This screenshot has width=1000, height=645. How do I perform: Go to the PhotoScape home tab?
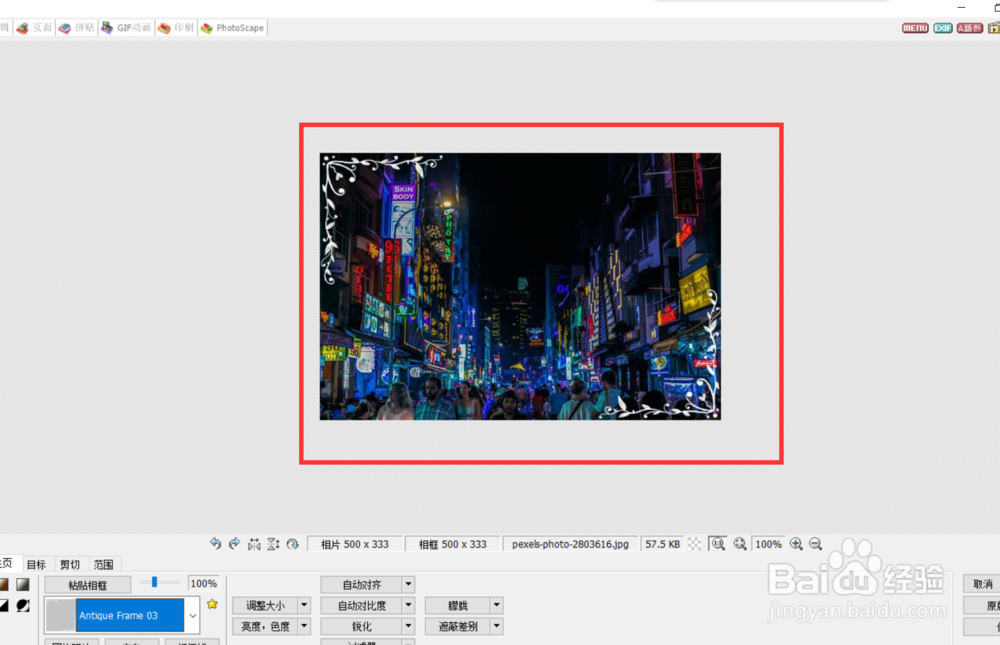232,27
